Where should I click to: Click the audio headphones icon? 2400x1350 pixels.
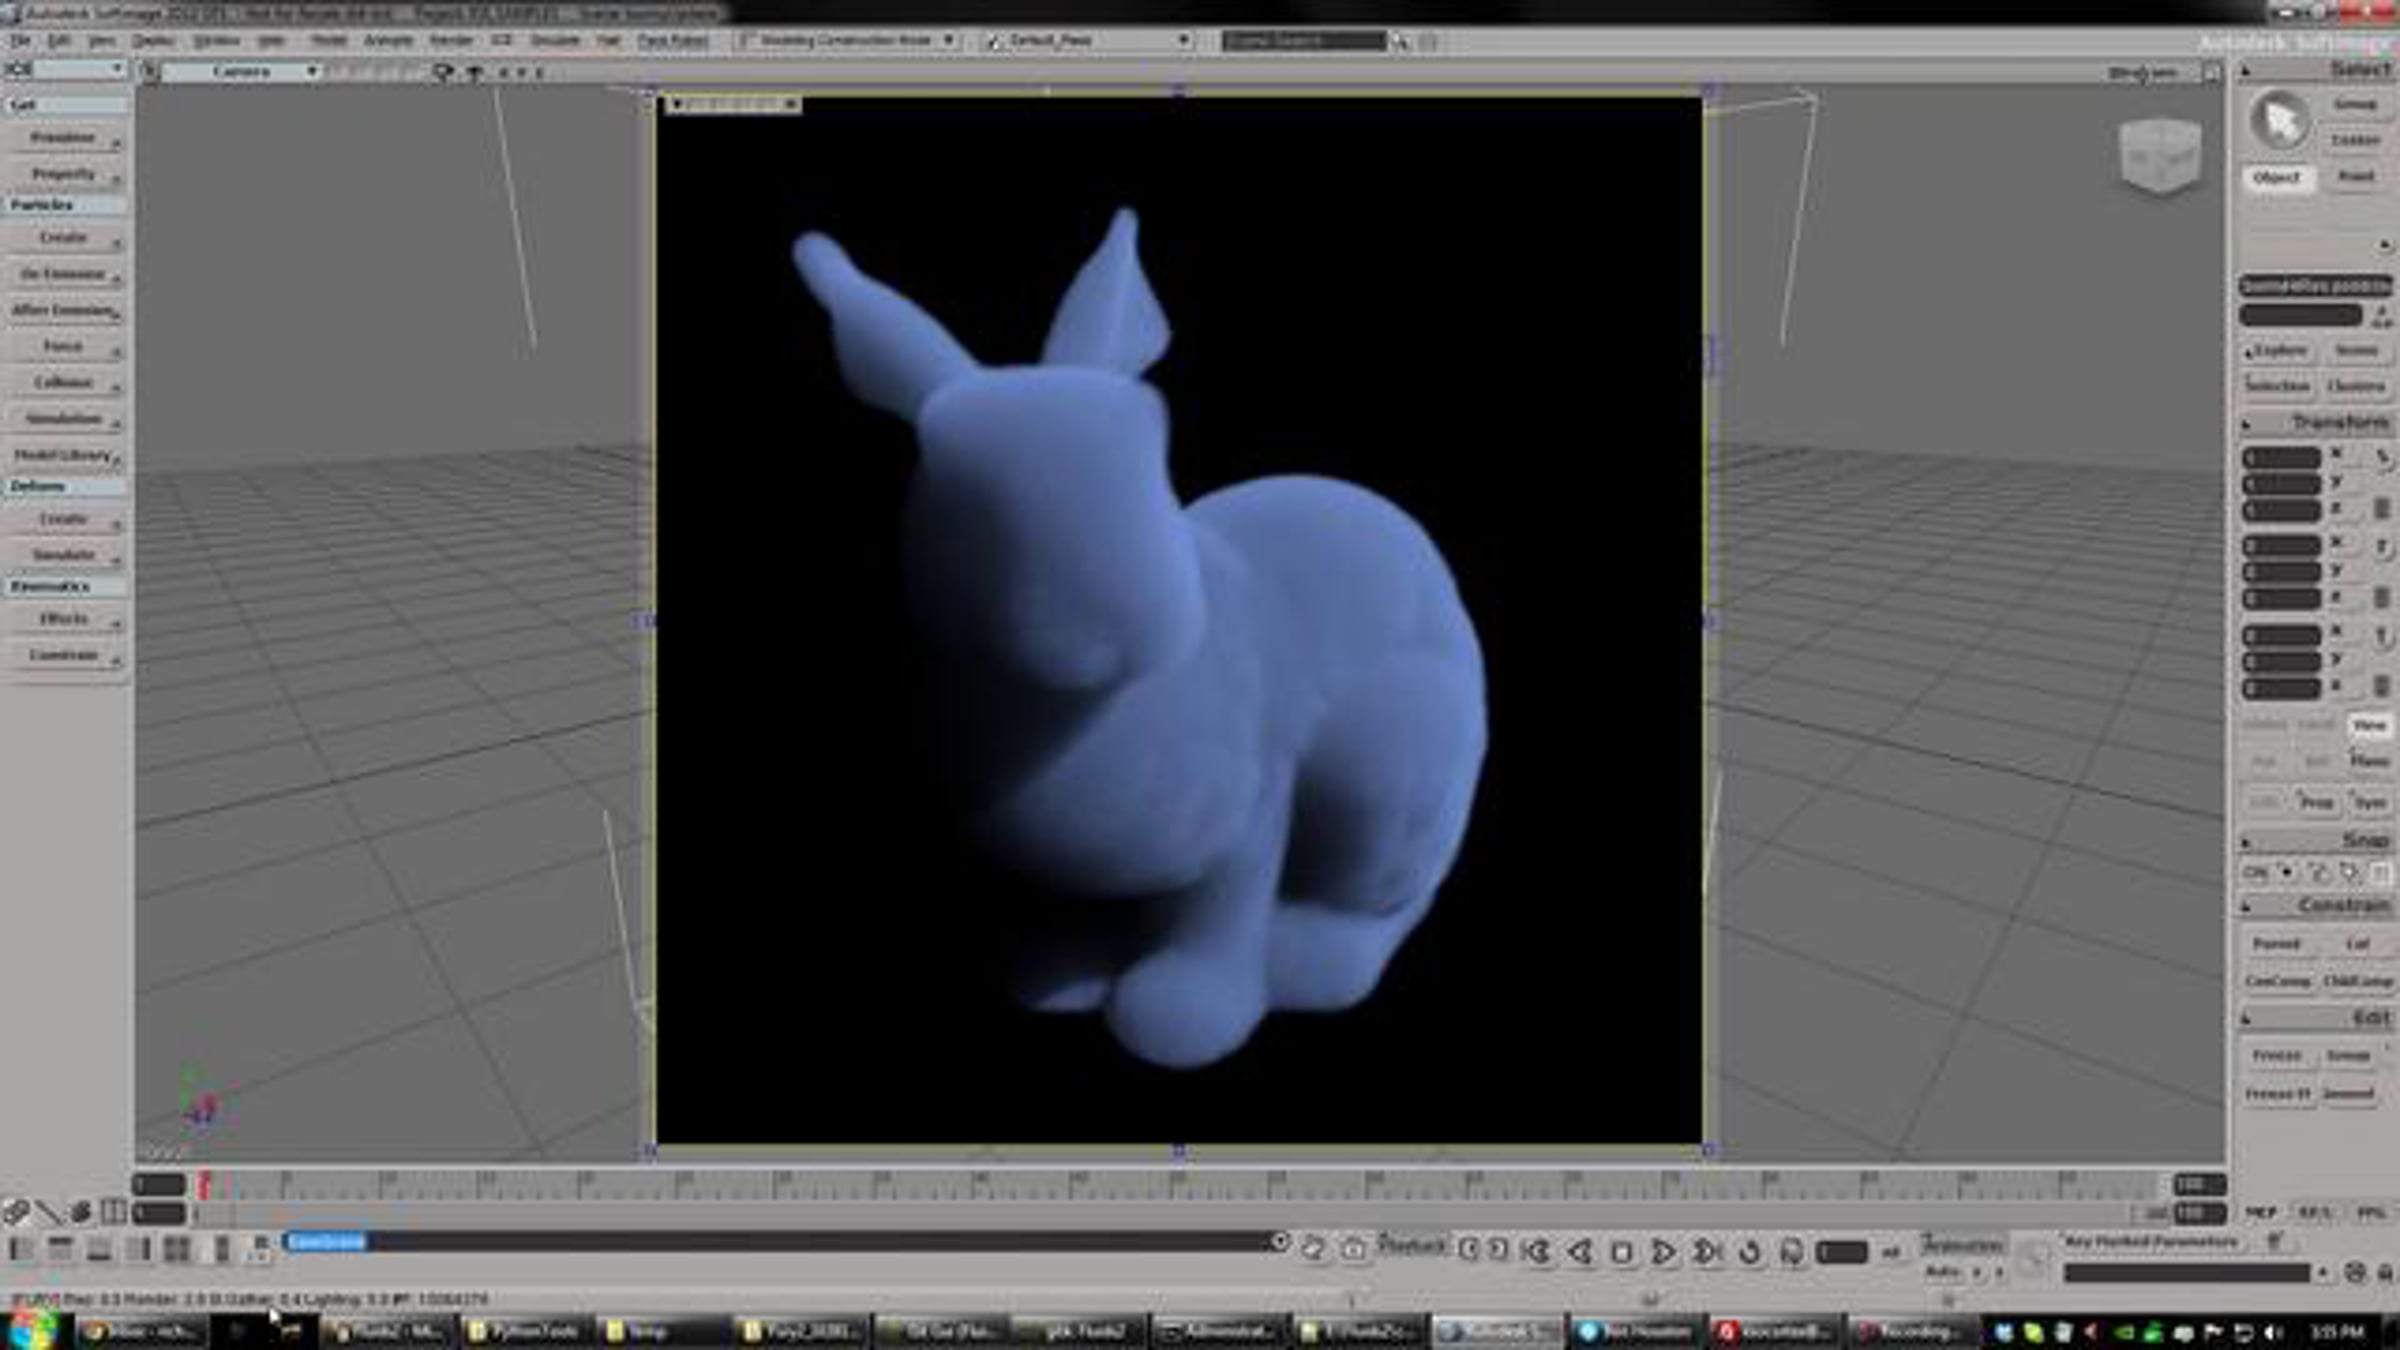1792,1251
